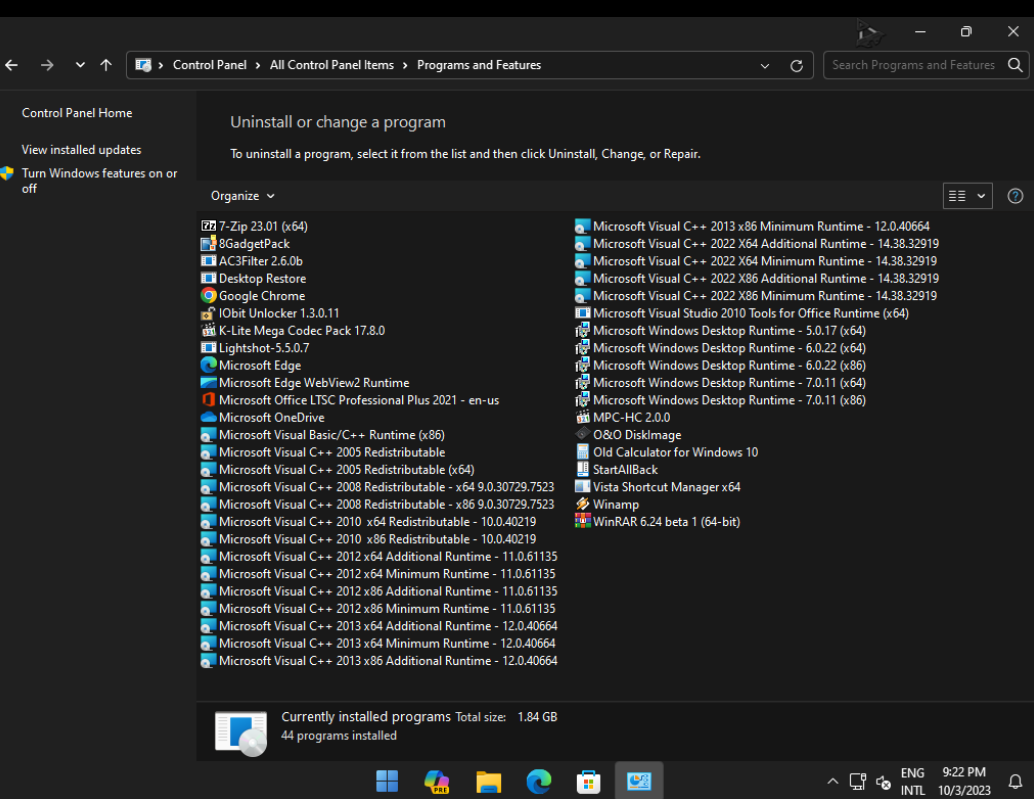Open Control Panel Home link
This screenshot has height=799, width=1034.
77,113
